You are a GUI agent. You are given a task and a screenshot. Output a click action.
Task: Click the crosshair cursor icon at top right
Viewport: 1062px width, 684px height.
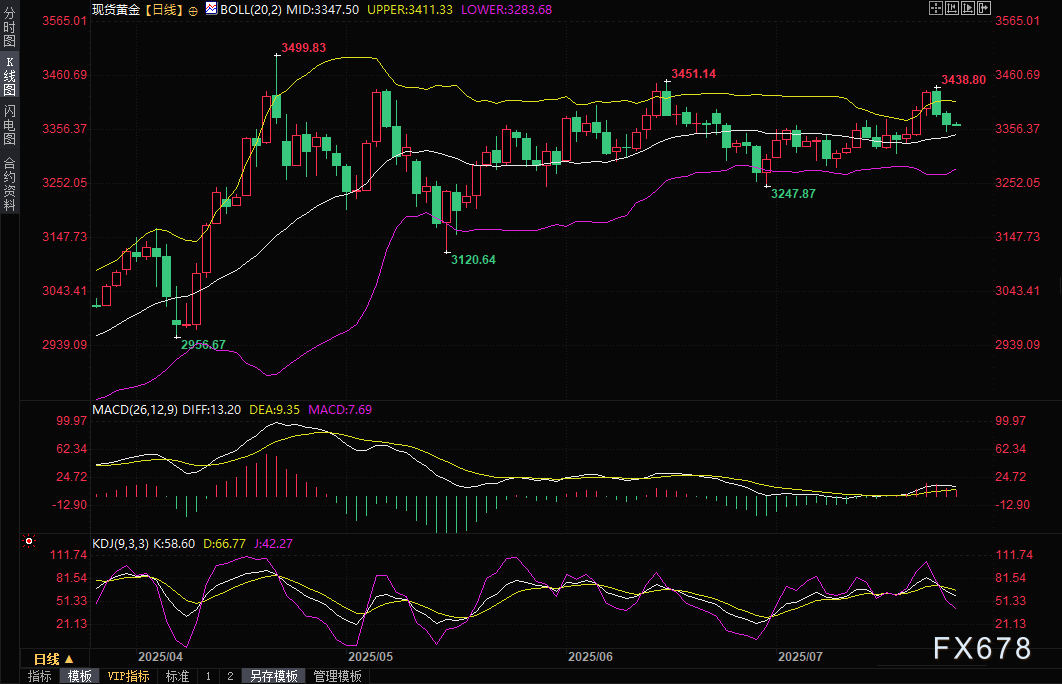pos(936,8)
